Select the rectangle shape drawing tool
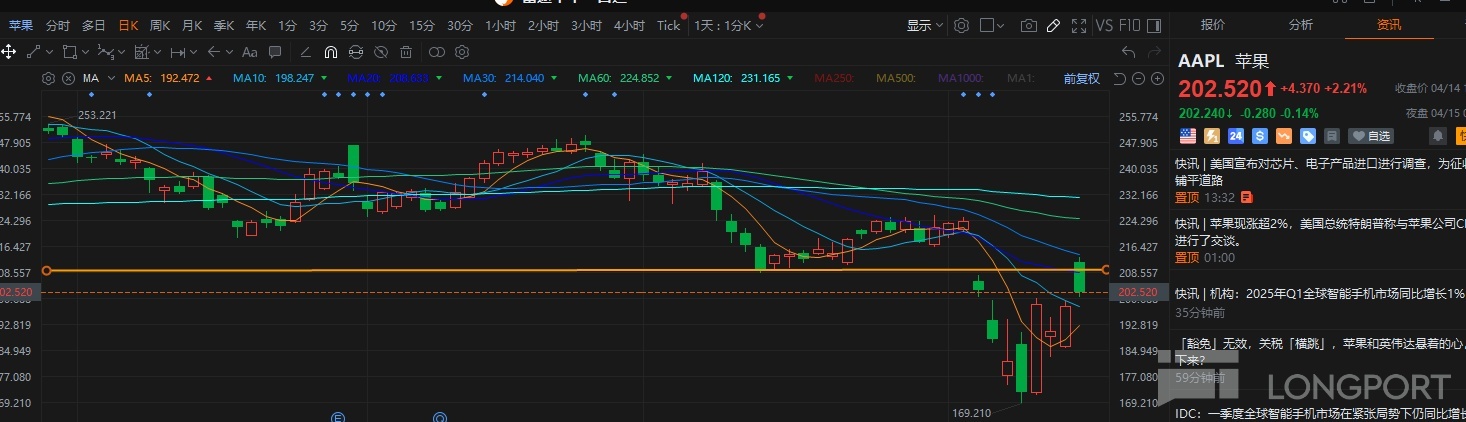 click(70, 52)
